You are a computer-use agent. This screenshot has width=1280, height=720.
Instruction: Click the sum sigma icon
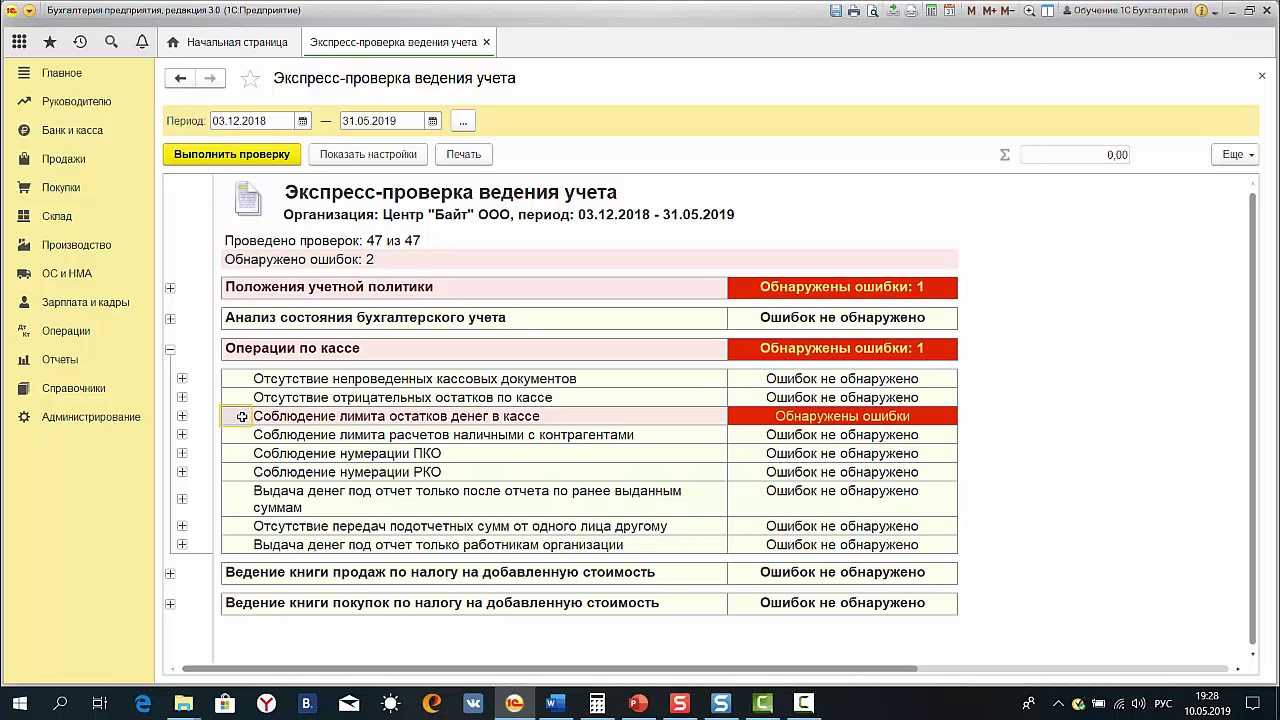click(1005, 155)
